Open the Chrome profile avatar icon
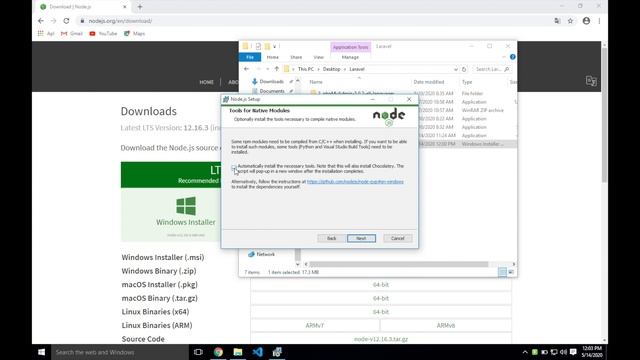Screen dimensions: 640x360 point(586,21)
